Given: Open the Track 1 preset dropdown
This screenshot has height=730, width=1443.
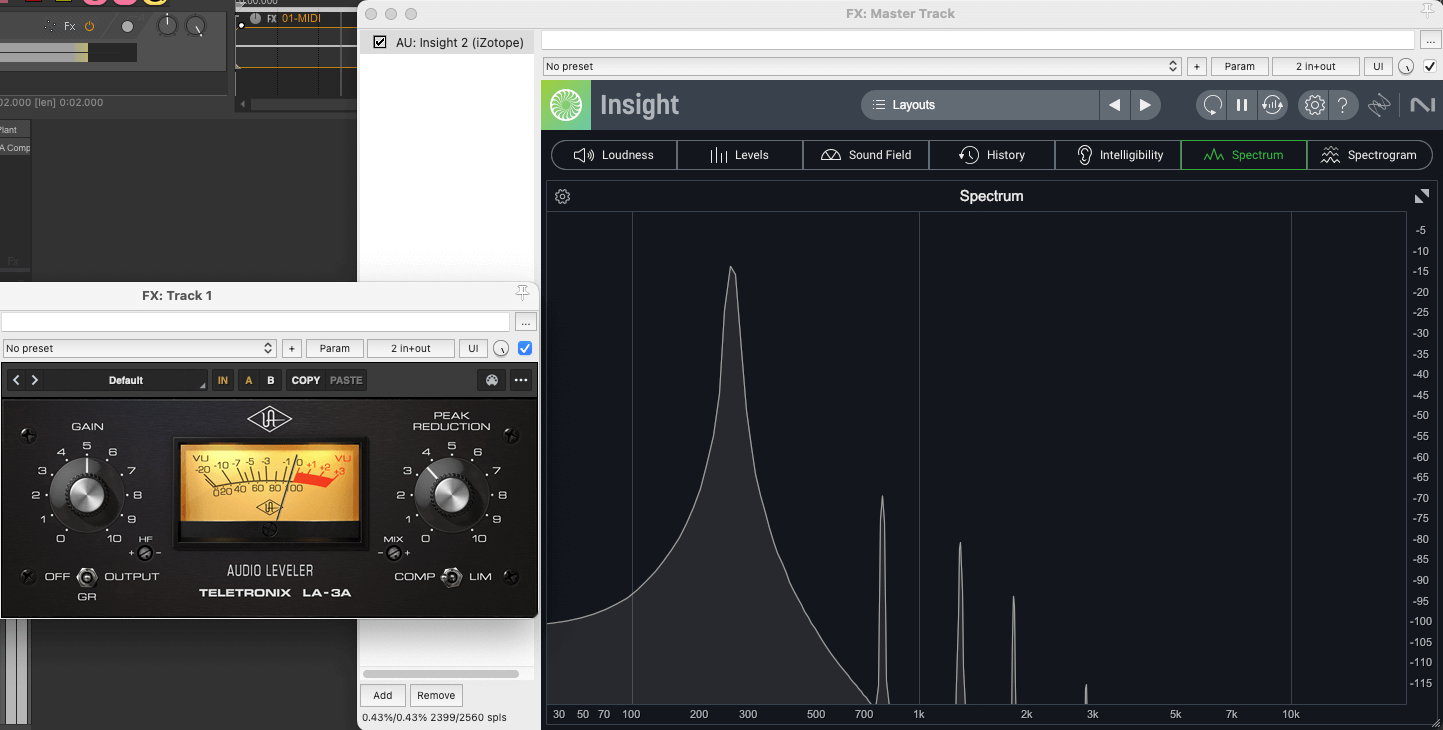Looking at the screenshot, I should click(x=139, y=348).
